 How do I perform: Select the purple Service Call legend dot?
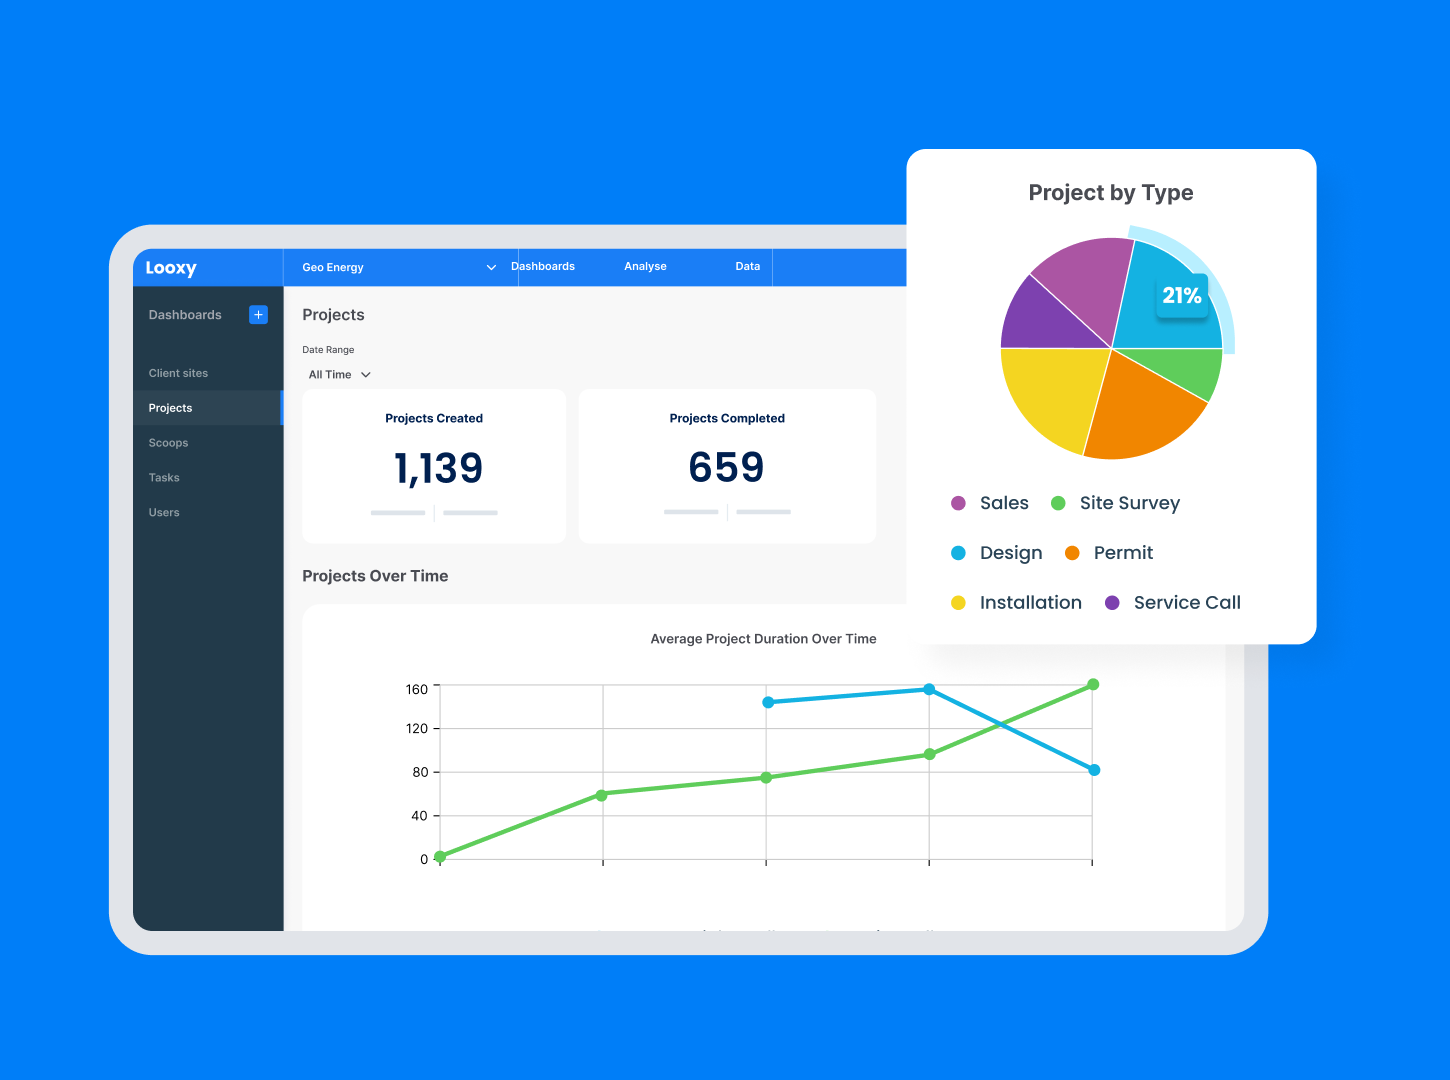pos(1112,602)
